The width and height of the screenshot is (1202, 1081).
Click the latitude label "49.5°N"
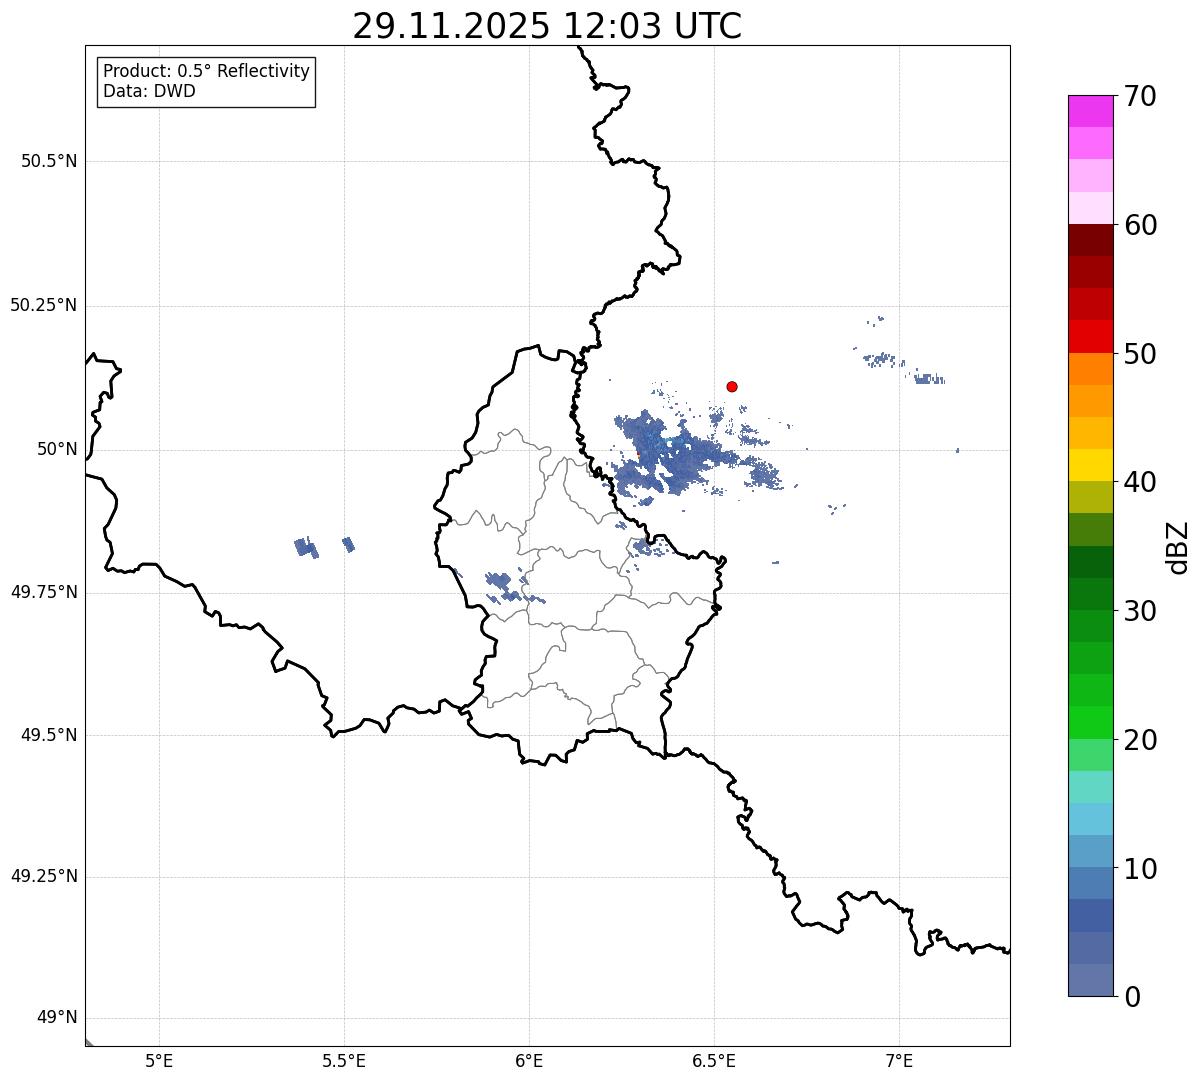coord(48,735)
